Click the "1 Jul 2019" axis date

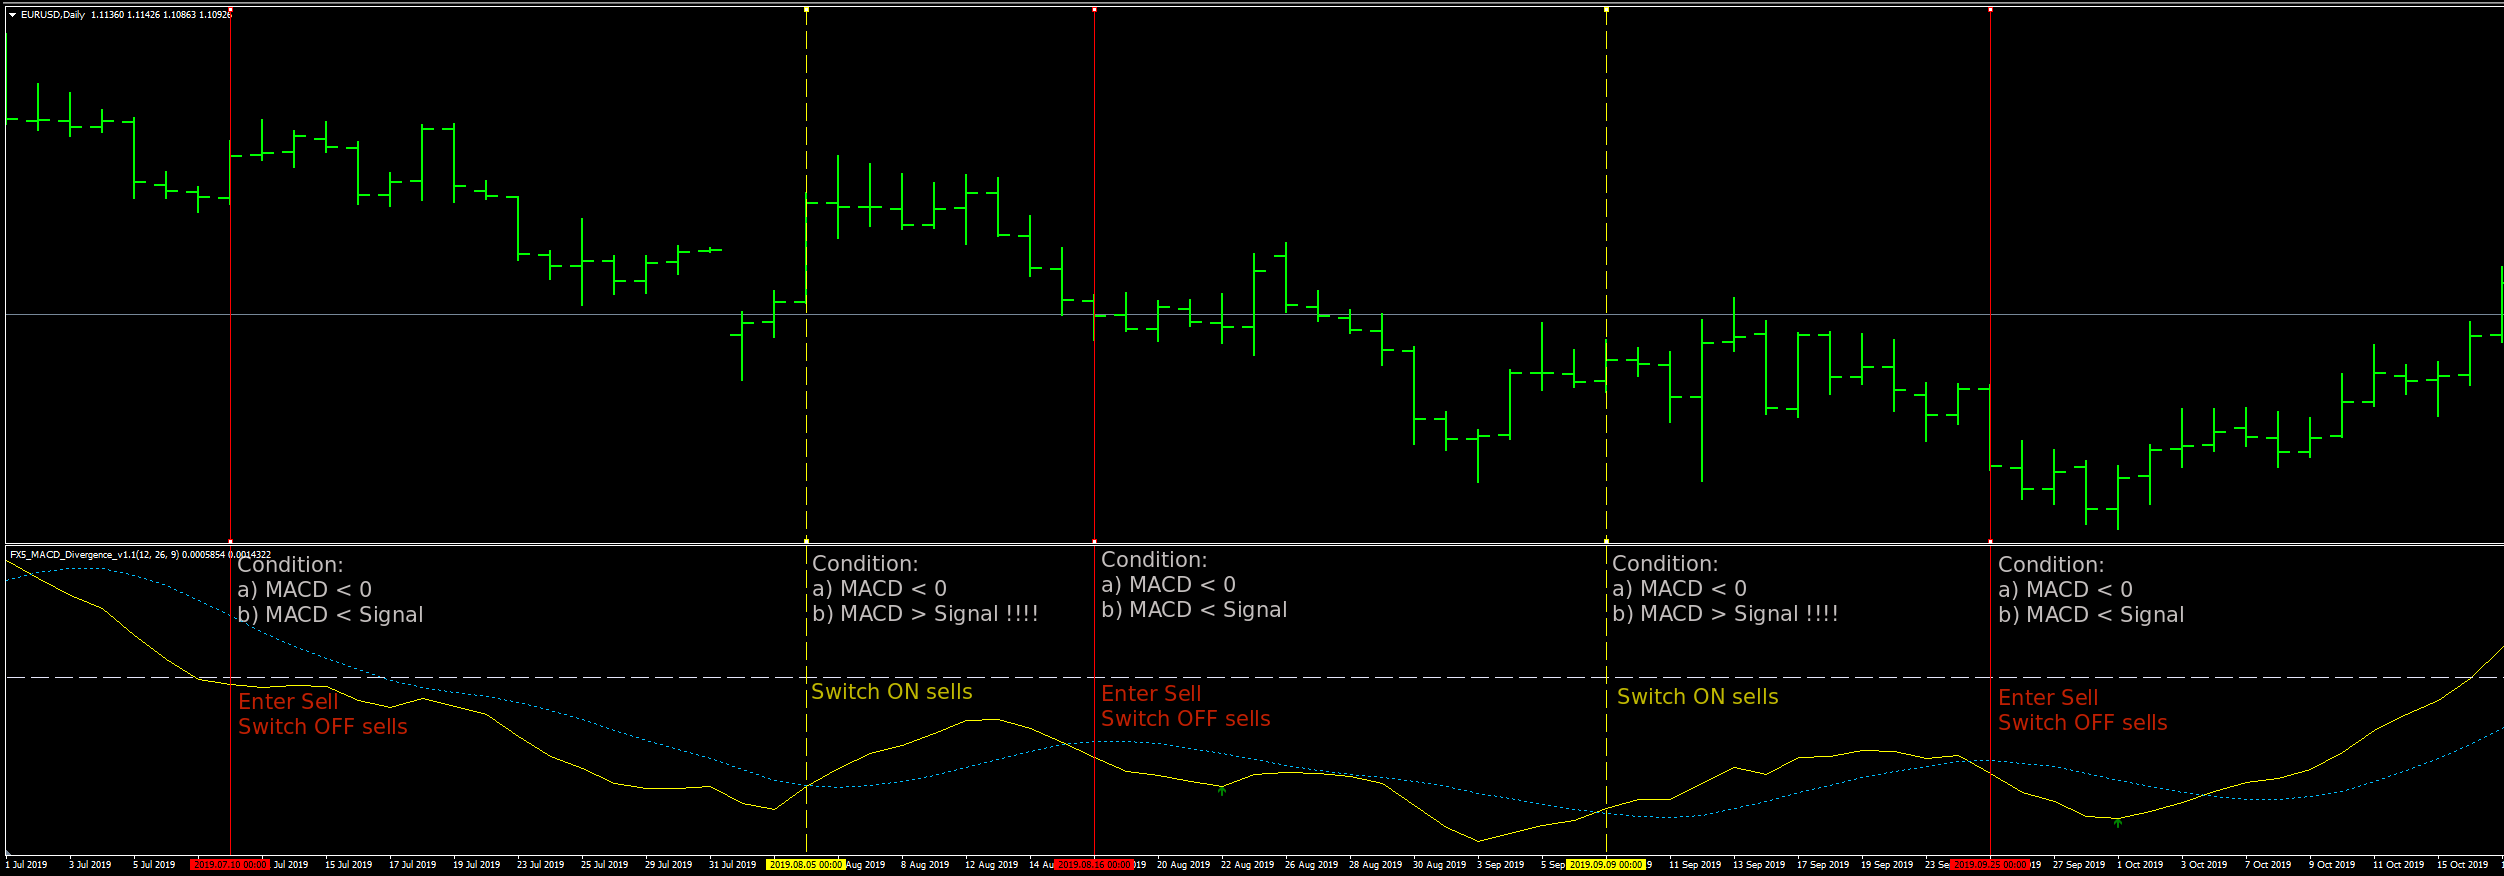click(27, 864)
